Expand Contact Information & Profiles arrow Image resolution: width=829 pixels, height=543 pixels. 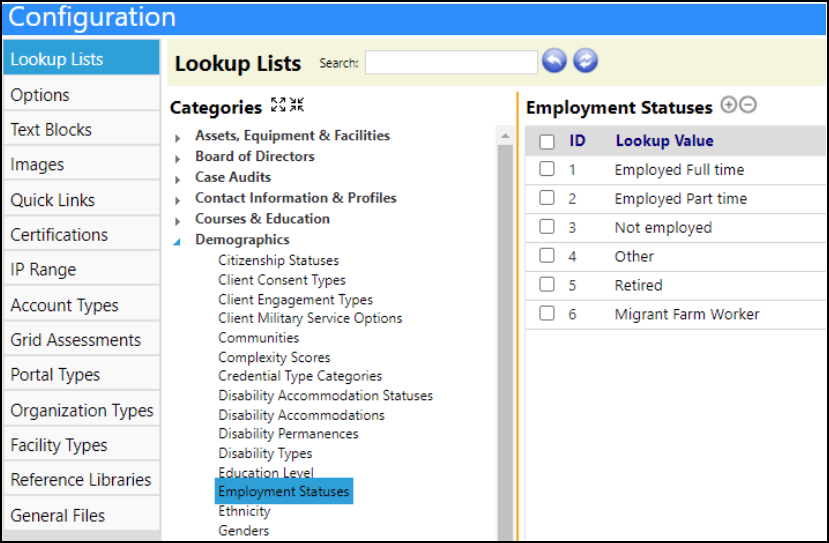(x=178, y=200)
